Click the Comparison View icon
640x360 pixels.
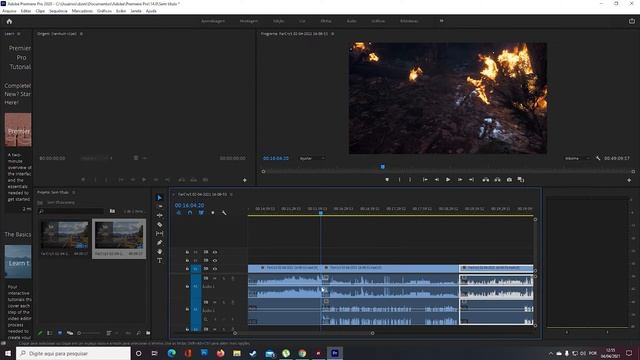pyautogui.click(x=520, y=180)
